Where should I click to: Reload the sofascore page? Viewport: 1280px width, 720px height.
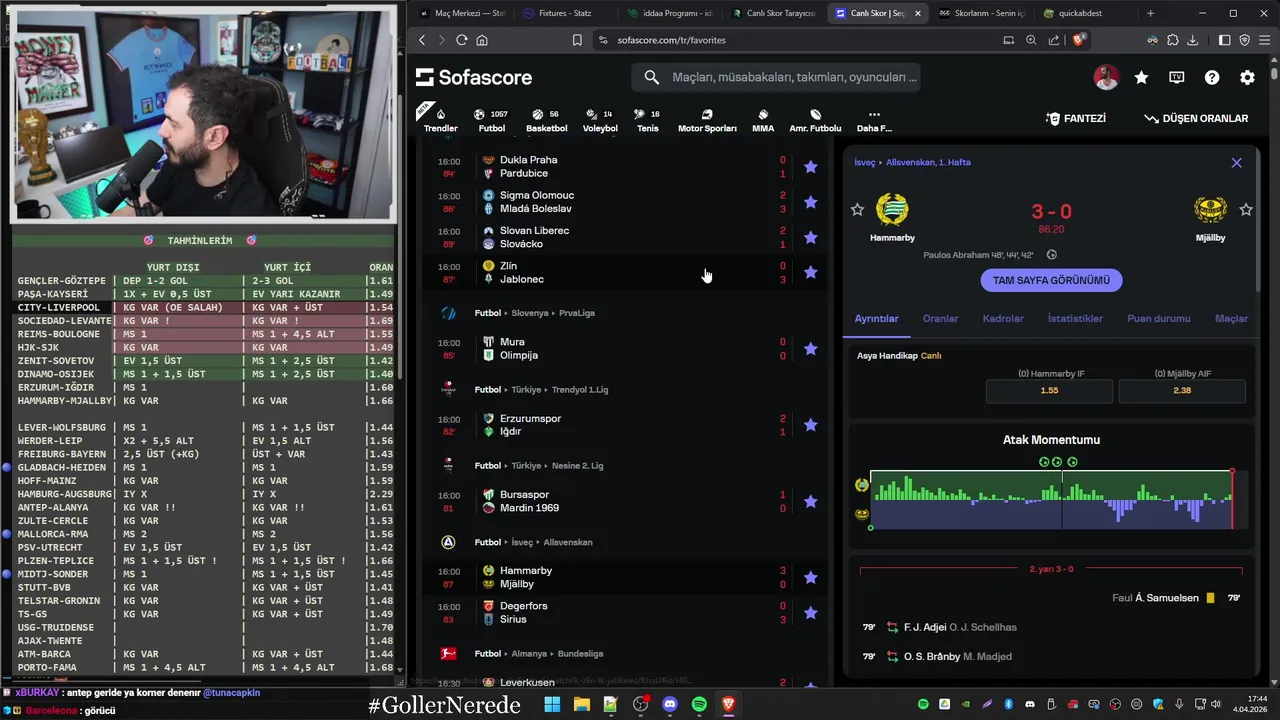(x=461, y=40)
